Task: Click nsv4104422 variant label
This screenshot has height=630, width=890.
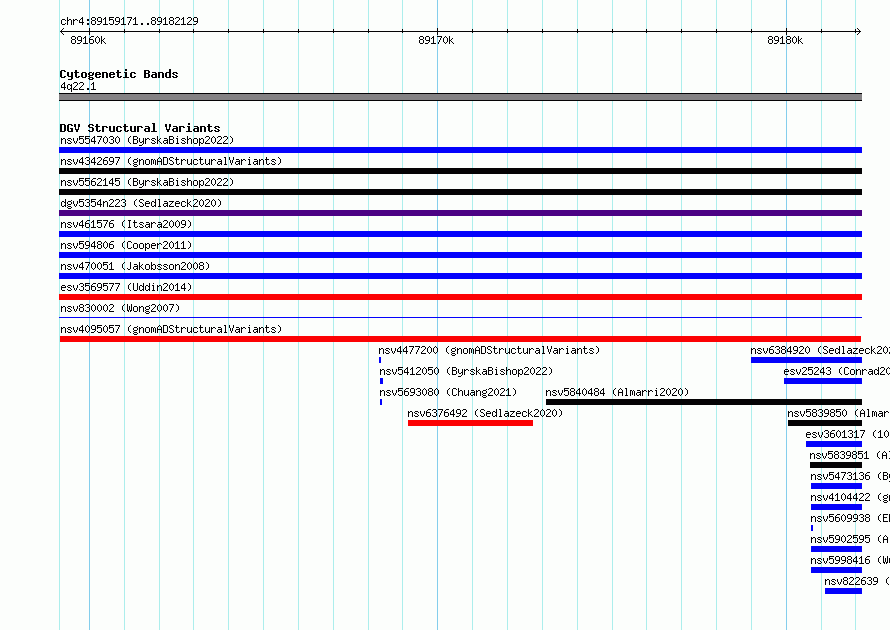Action: [850, 497]
